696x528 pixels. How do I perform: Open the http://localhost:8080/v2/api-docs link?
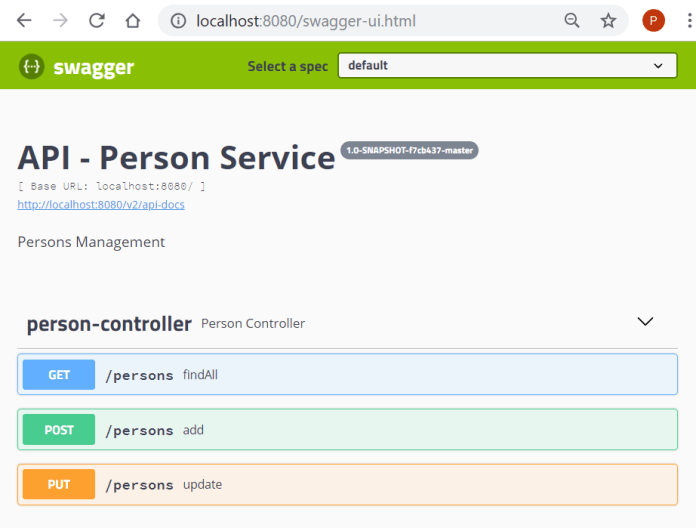(101, 205)
